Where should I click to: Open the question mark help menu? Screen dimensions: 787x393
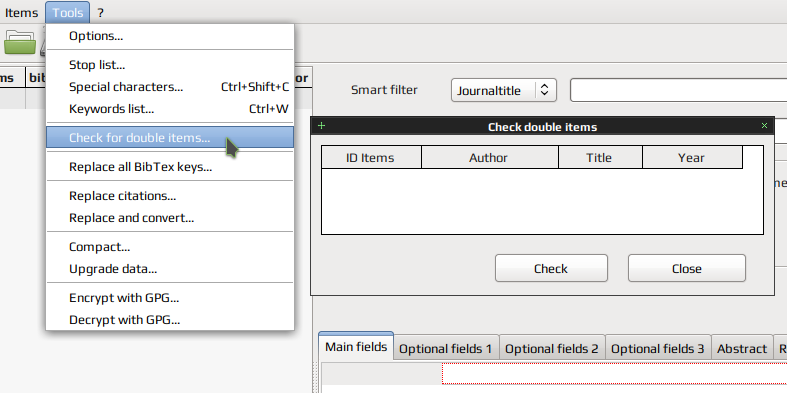(x=100, y=13)
